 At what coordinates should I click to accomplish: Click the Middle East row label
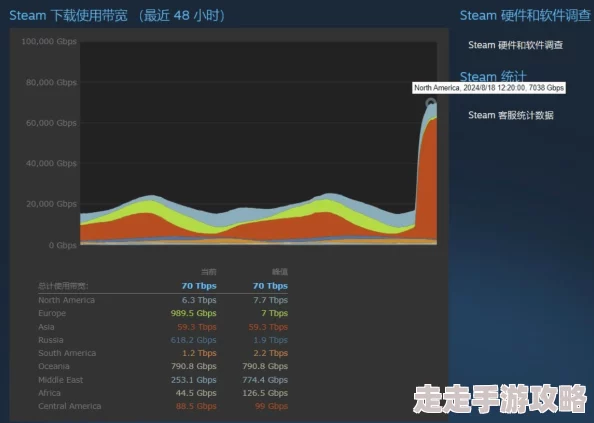coord(61,380)
